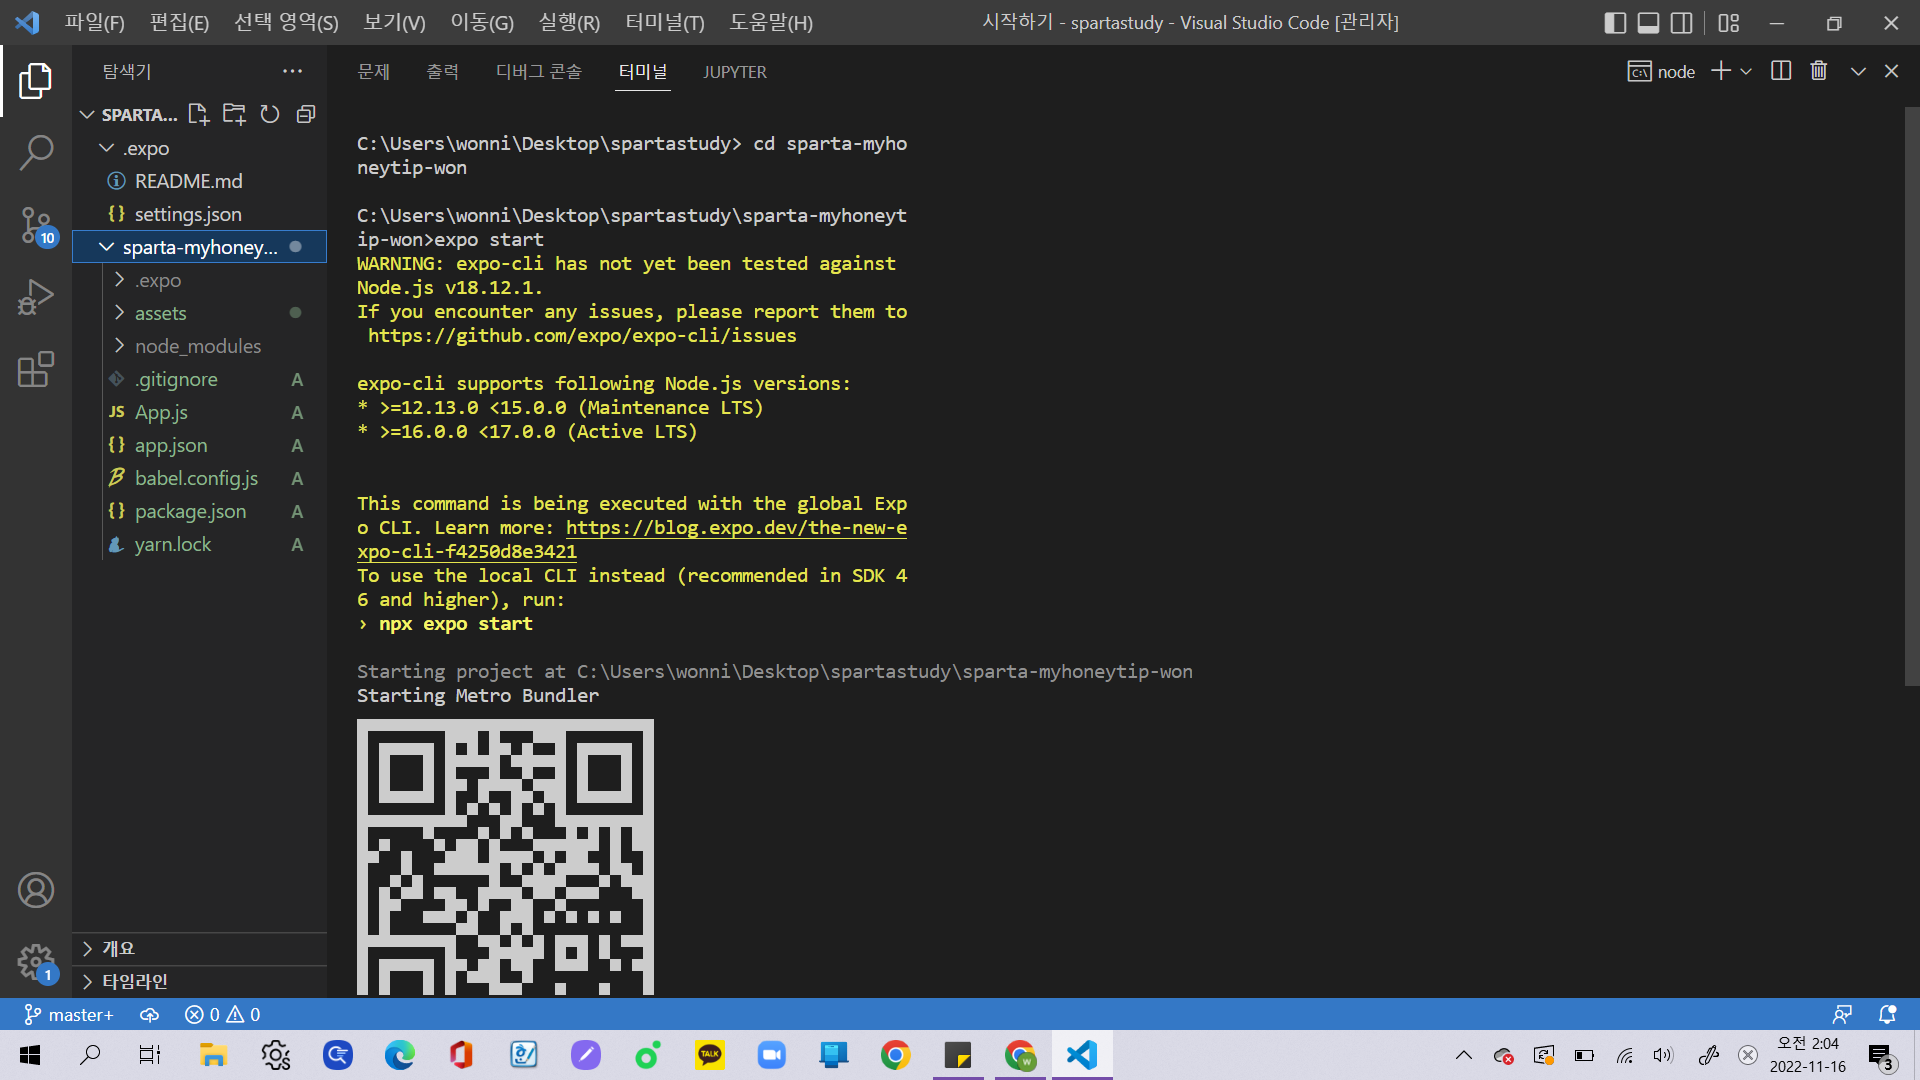
Task: Open README.md in the explorer
Action: tap(200, 181)
